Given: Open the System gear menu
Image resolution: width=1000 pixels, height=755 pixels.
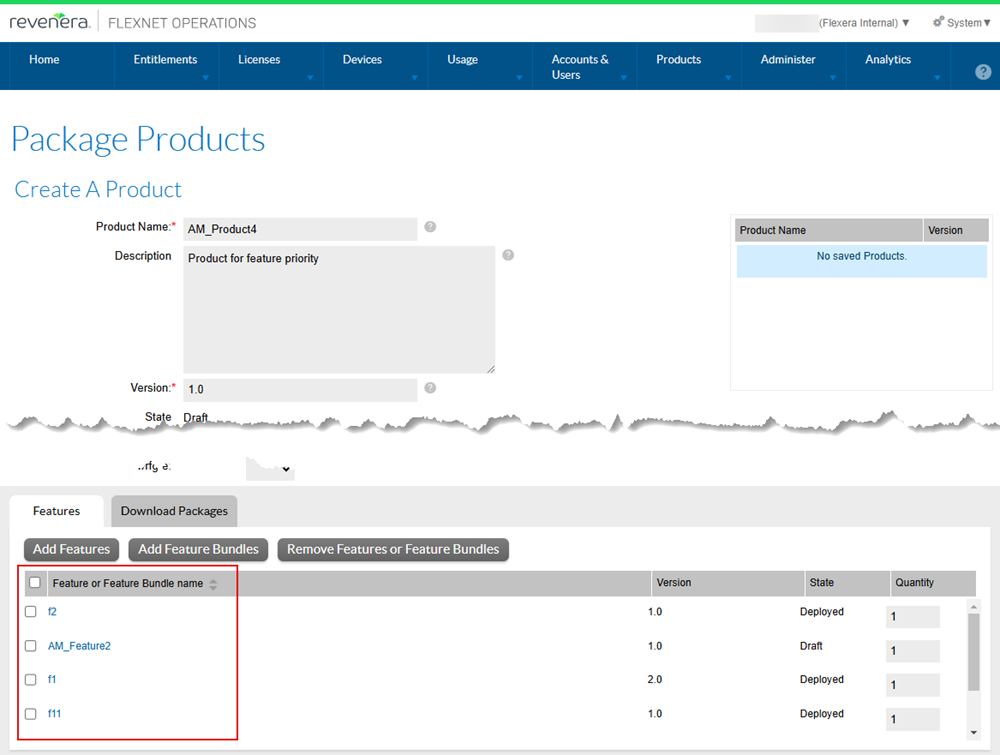Looking at the screenshot, I should click(x=961, y=22).
